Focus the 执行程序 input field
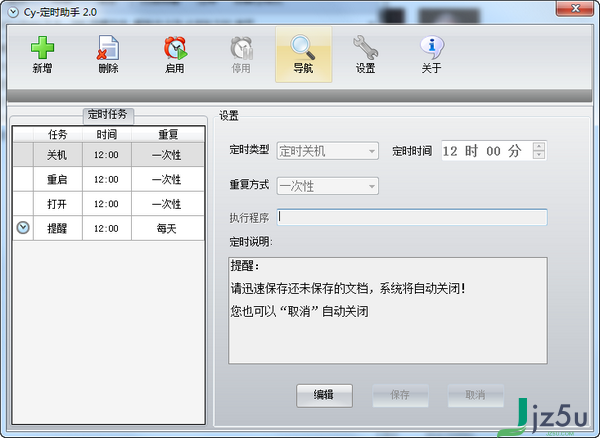Image resolution: width=600 pixels, height=438 pixels. point(412,217)
